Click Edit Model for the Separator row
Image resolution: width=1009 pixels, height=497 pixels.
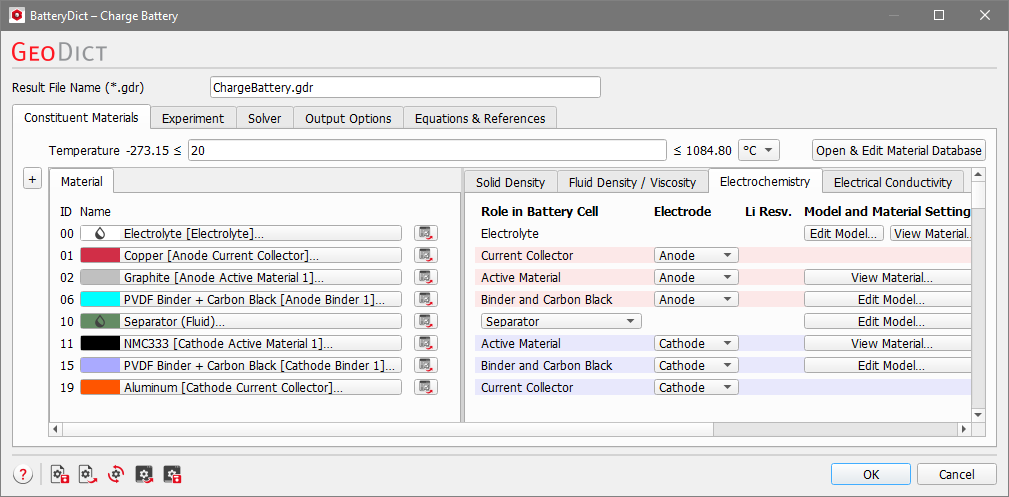pyautogui.click(x=887, y=321)
